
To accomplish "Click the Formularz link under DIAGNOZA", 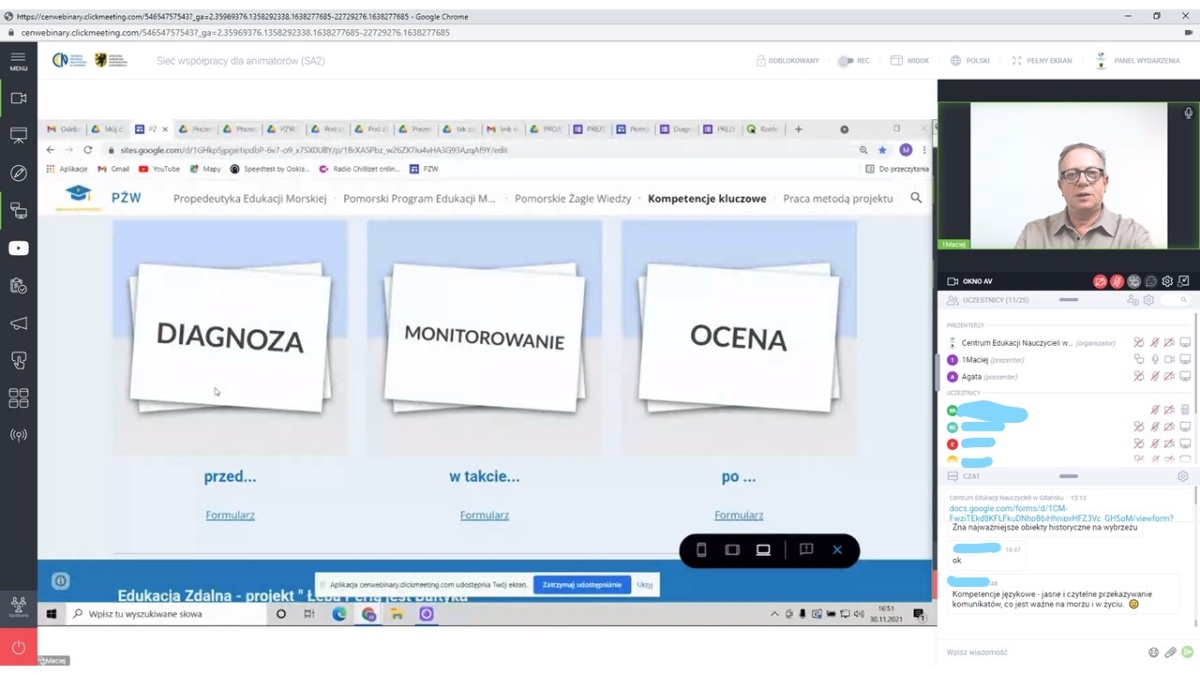I will coord(230,515).
